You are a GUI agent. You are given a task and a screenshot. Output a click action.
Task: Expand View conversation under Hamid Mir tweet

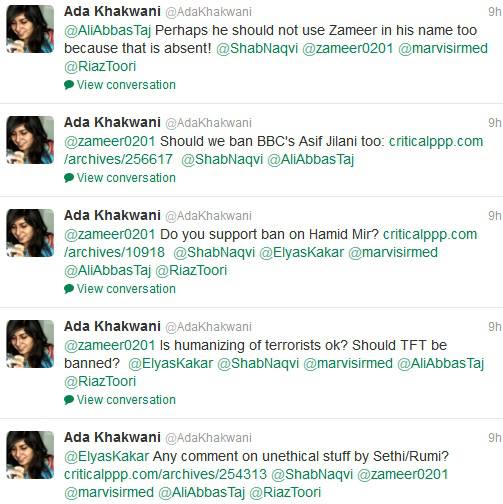coord(126,289)
